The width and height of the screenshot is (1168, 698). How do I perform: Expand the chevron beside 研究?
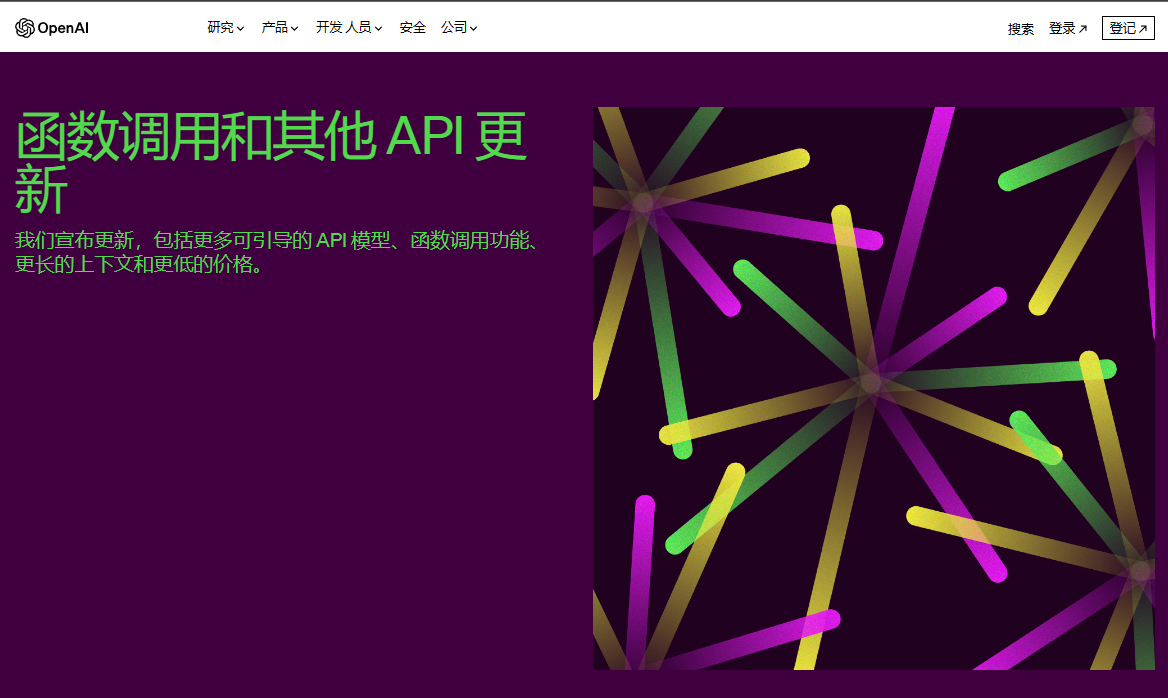click(x=241, y=29)
